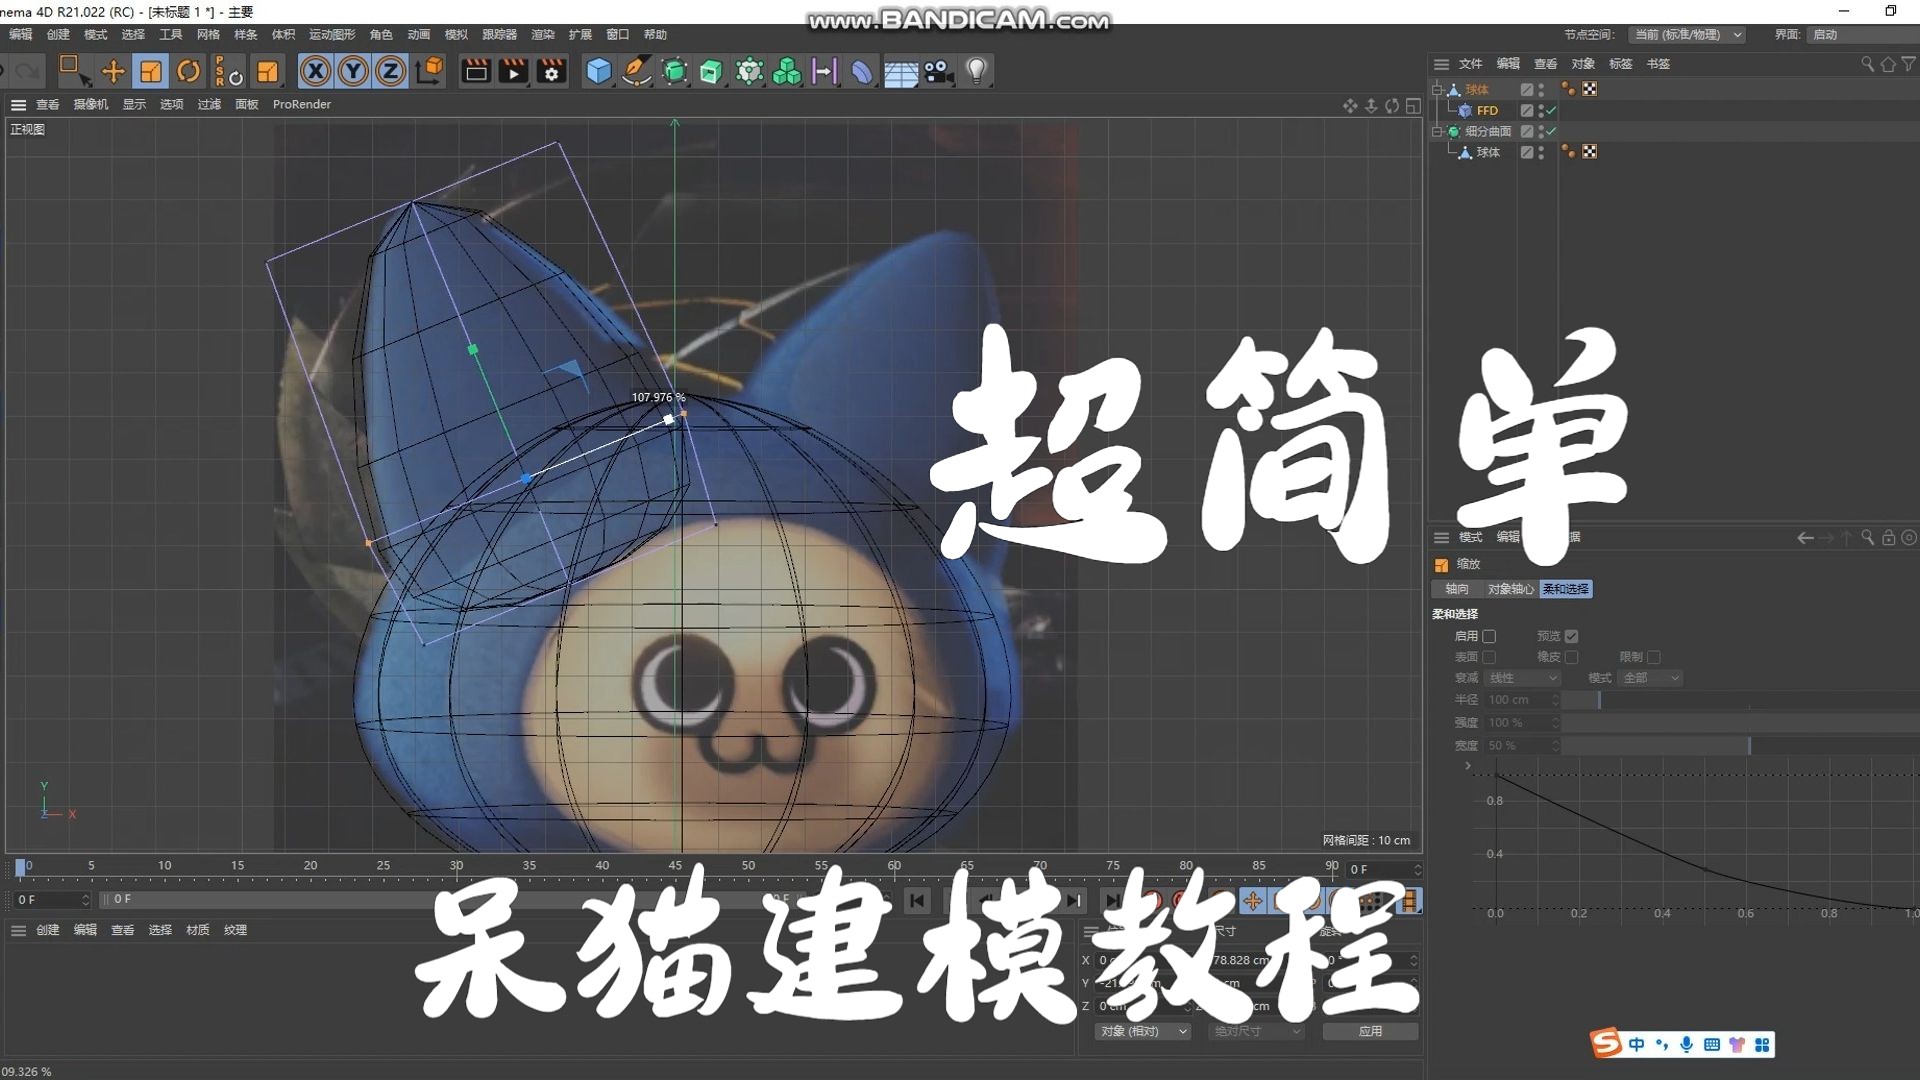The height and width of the screenshot is (1080, 1920).
Task: Enable the 启用 soft selection checkbox
Action: click(x=1489, y=636)
